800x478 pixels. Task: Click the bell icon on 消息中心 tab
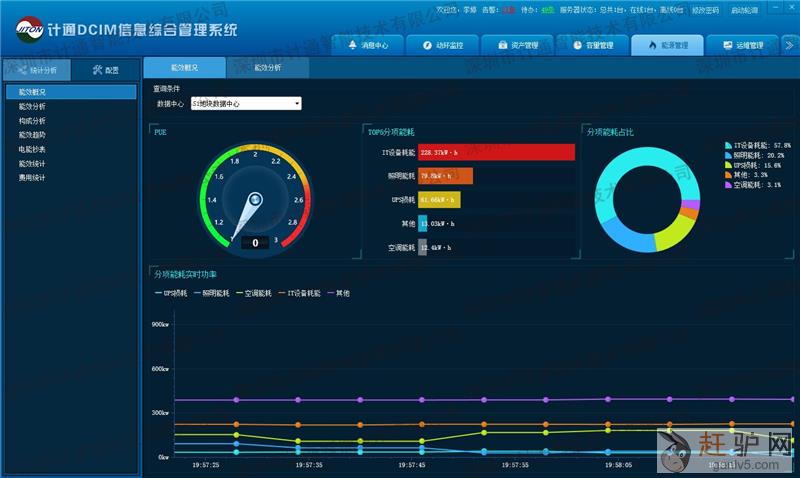(x=352, y=45)
